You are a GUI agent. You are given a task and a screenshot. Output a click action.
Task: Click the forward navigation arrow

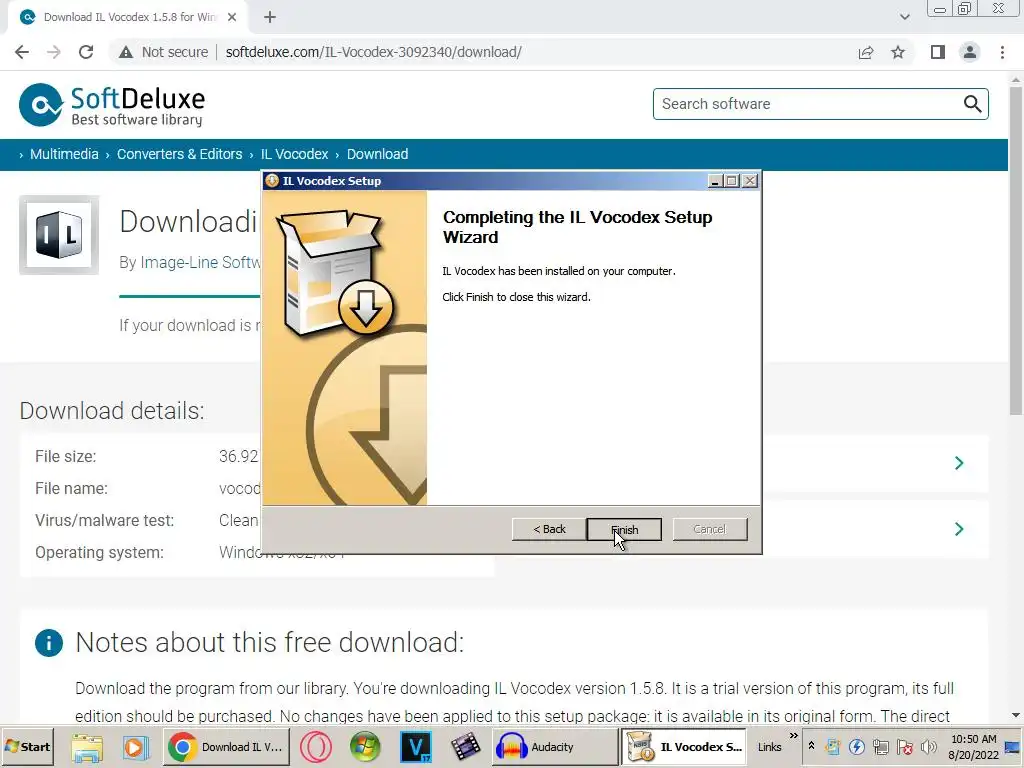point(54,52)
